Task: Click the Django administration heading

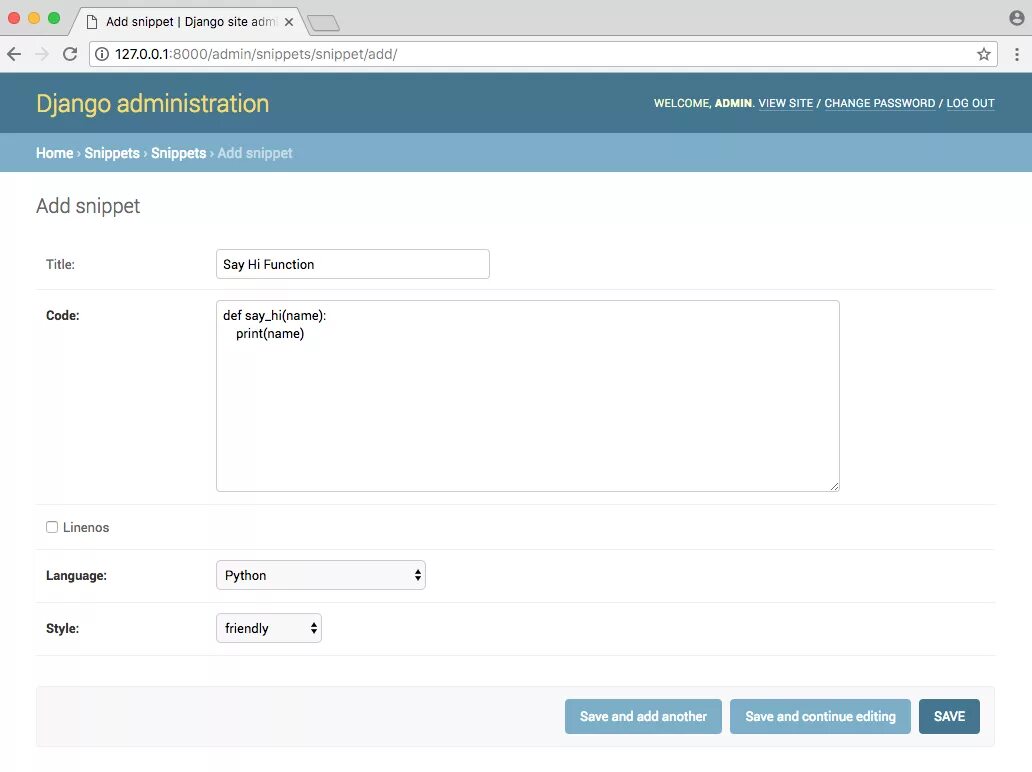Action: [153, 103]
